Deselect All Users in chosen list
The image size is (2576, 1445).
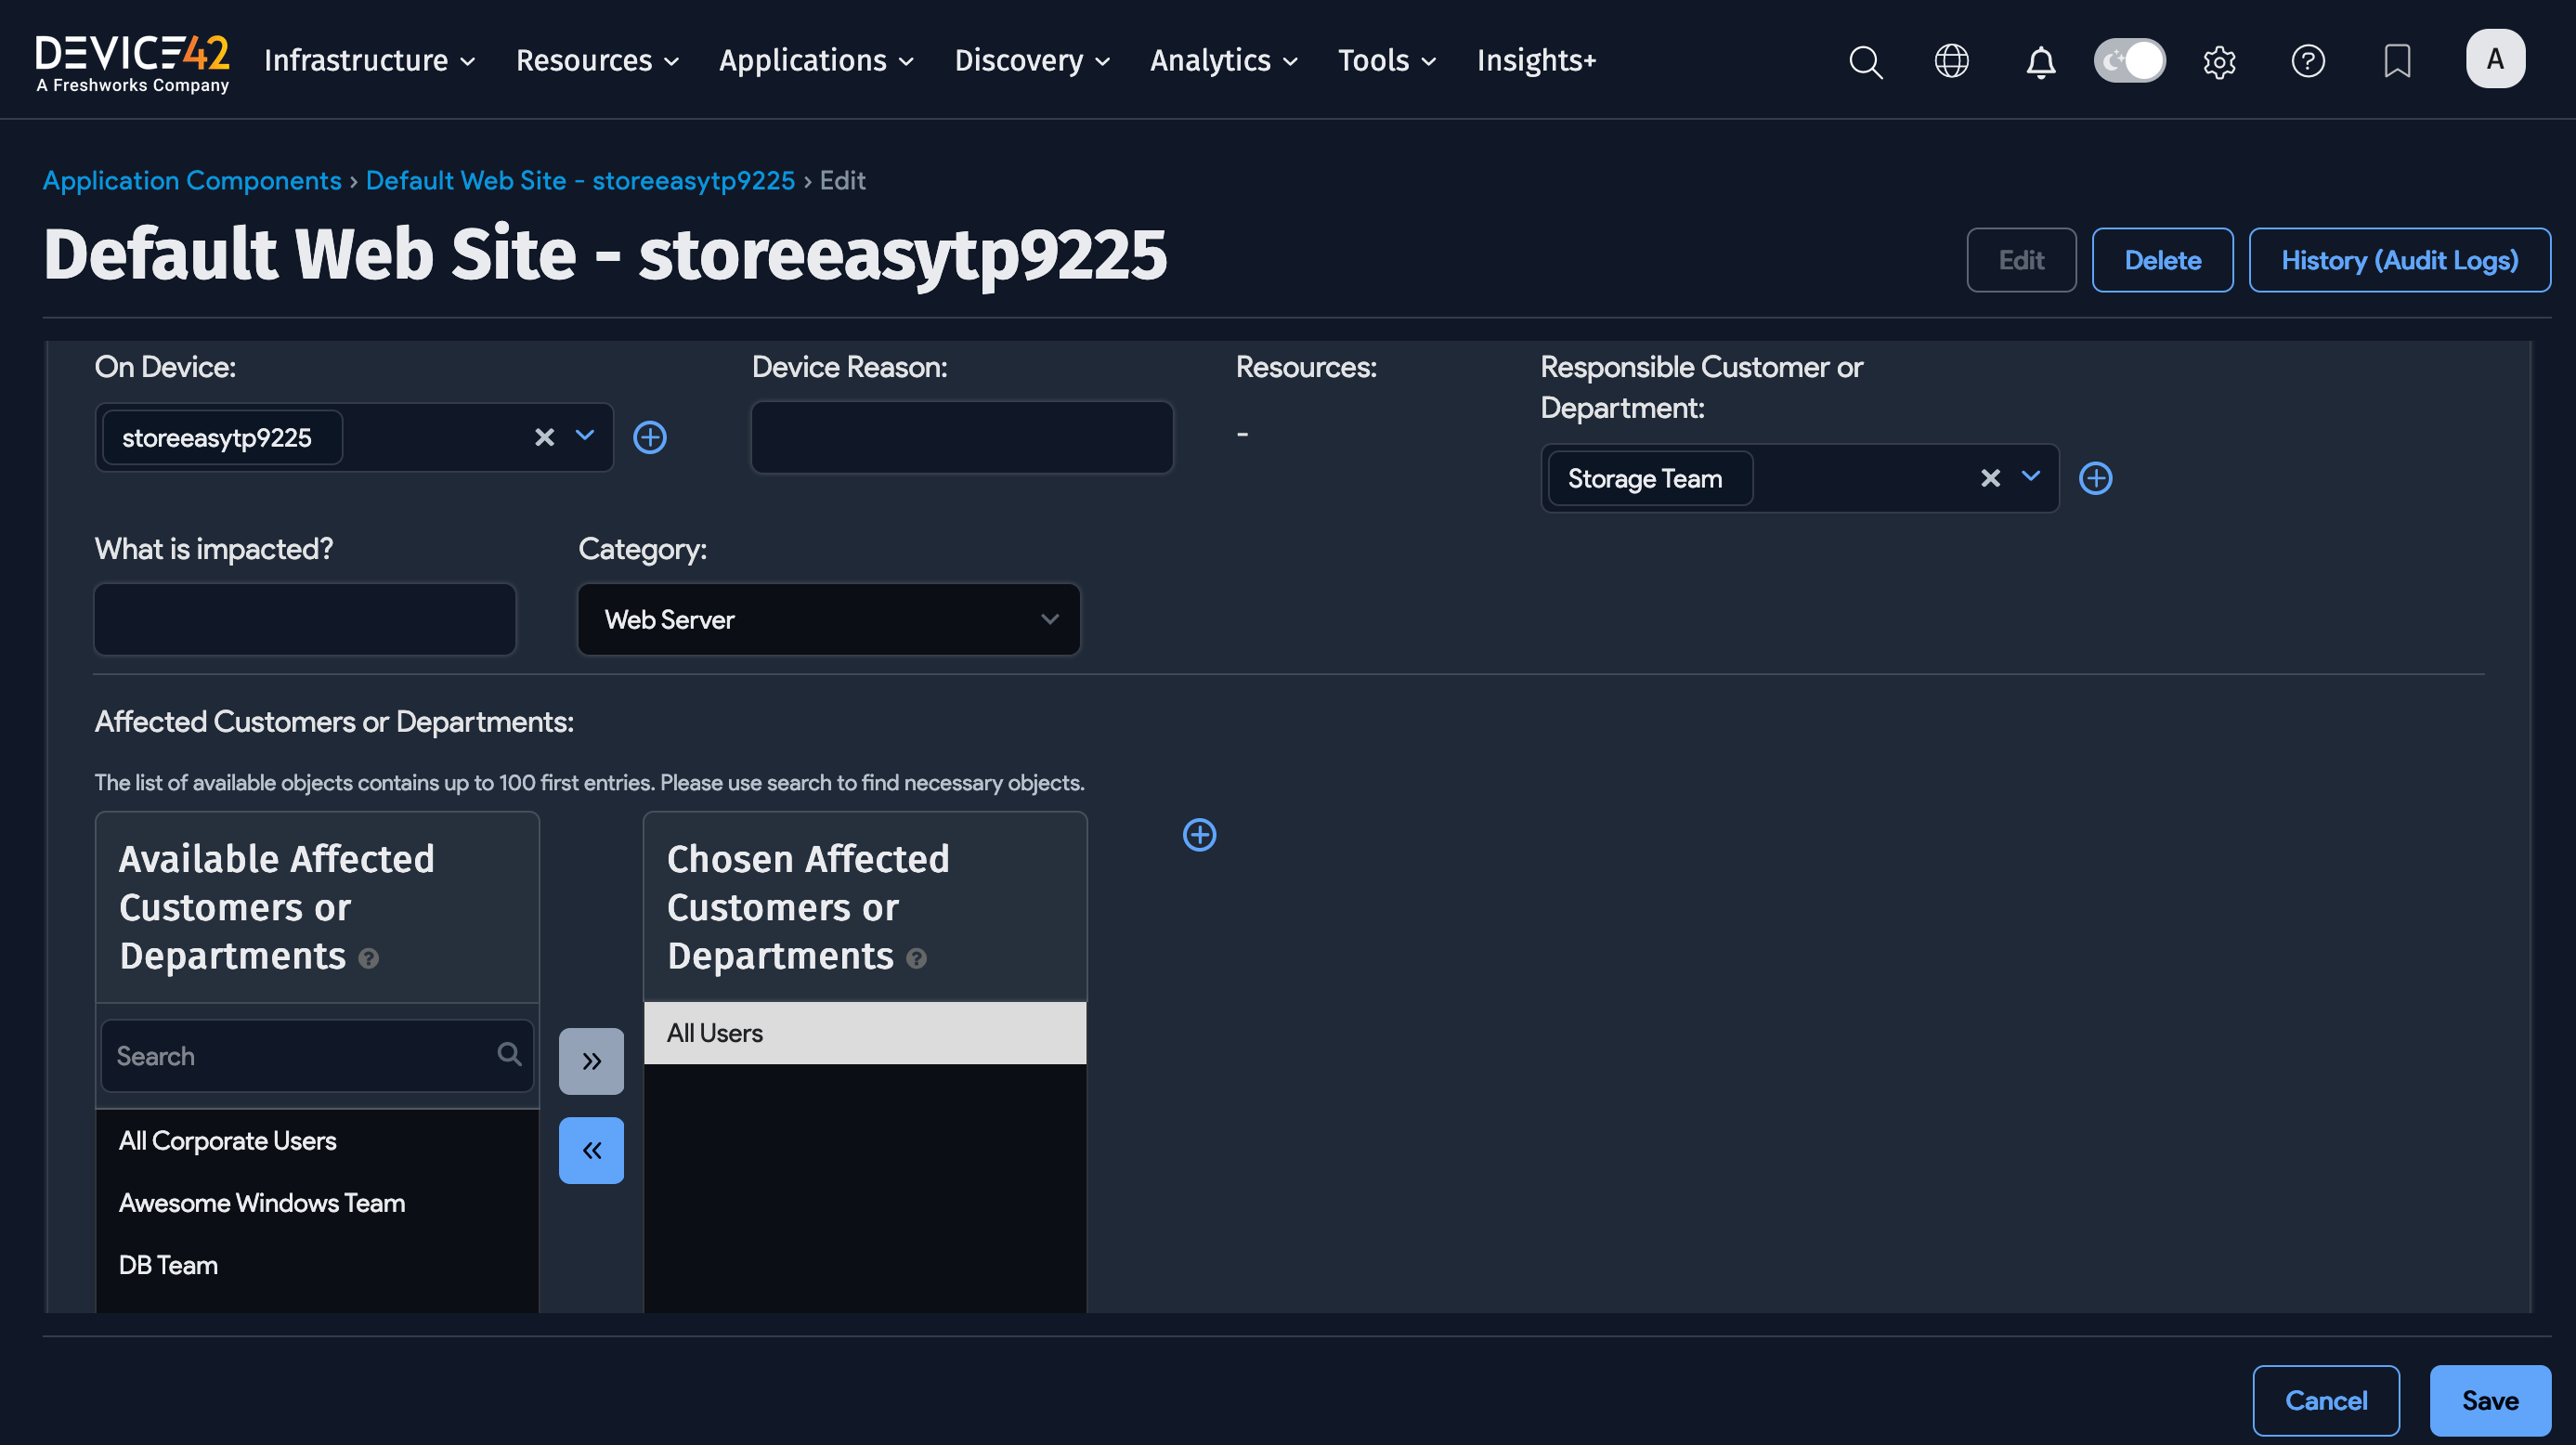coord(714,1032)
